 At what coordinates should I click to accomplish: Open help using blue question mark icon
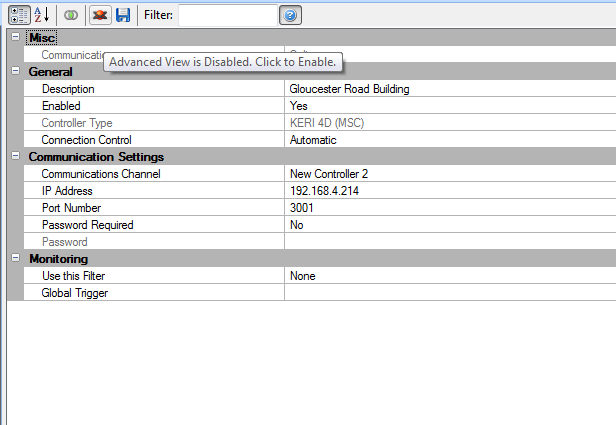point(289,15)
